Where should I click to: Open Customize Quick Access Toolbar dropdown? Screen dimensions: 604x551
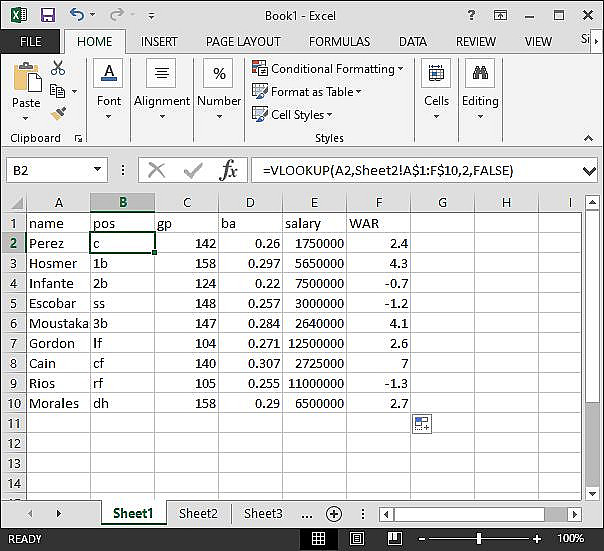(151, 15)
